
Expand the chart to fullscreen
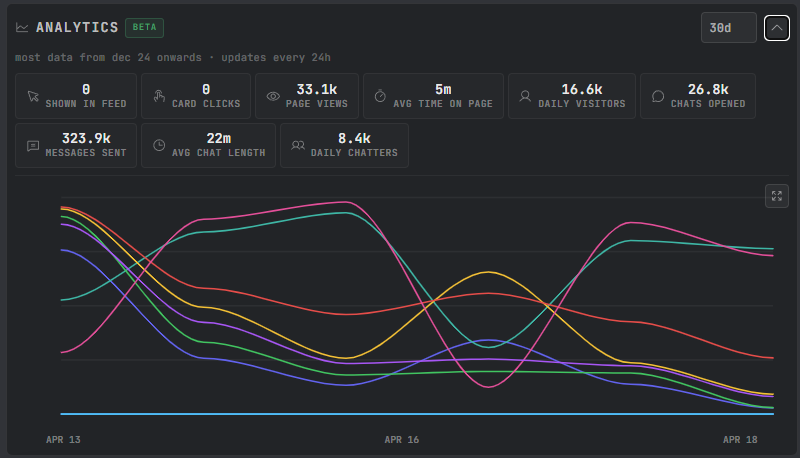click(777, 196)
